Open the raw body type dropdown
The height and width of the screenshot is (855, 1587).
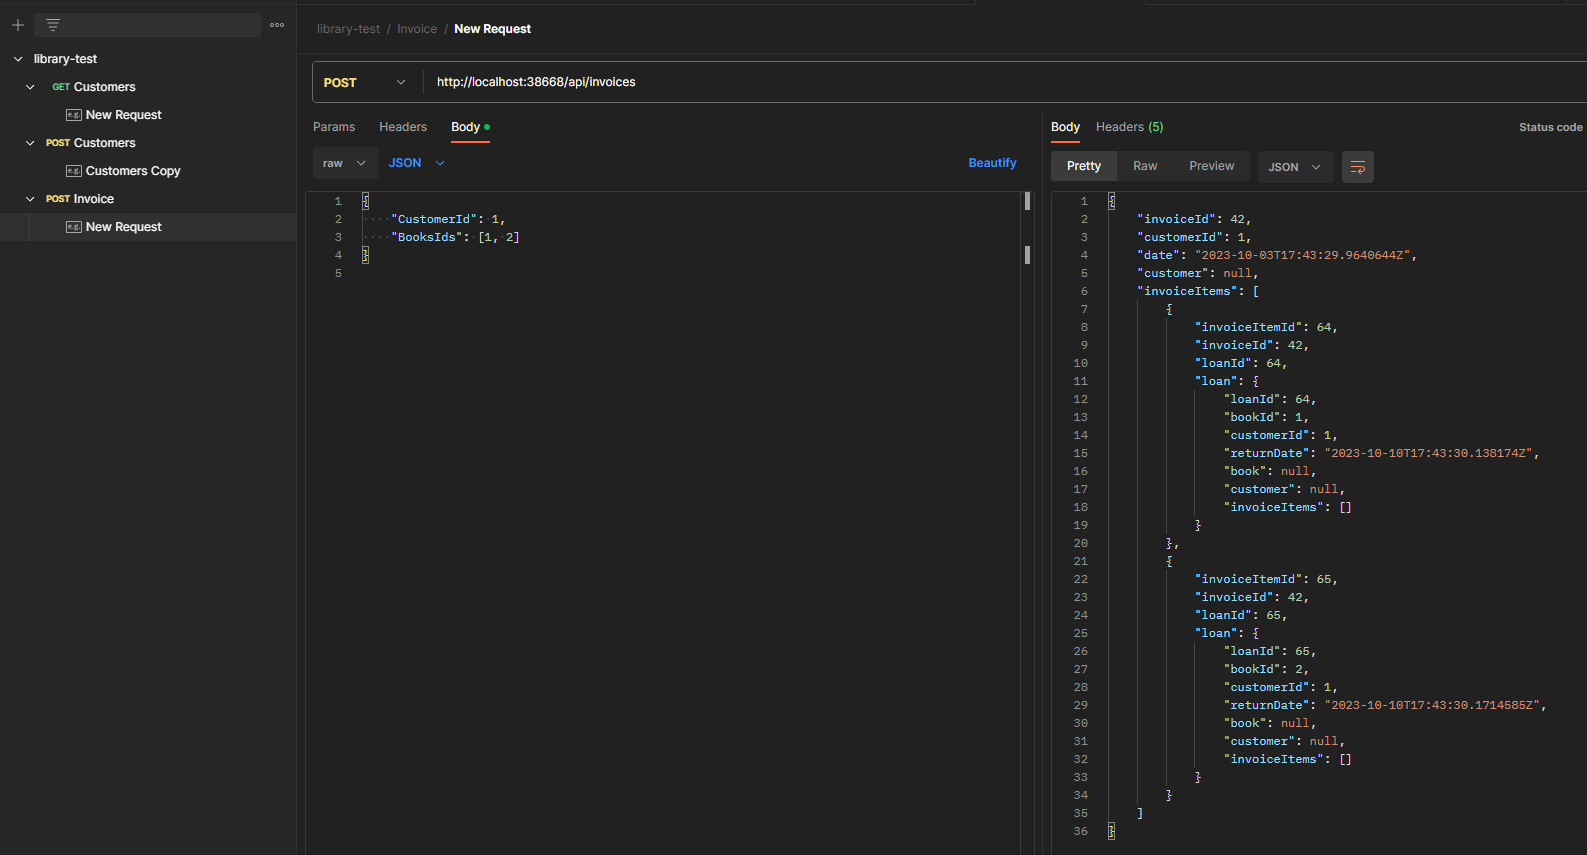pyautogui.click(x=345, y=163)
